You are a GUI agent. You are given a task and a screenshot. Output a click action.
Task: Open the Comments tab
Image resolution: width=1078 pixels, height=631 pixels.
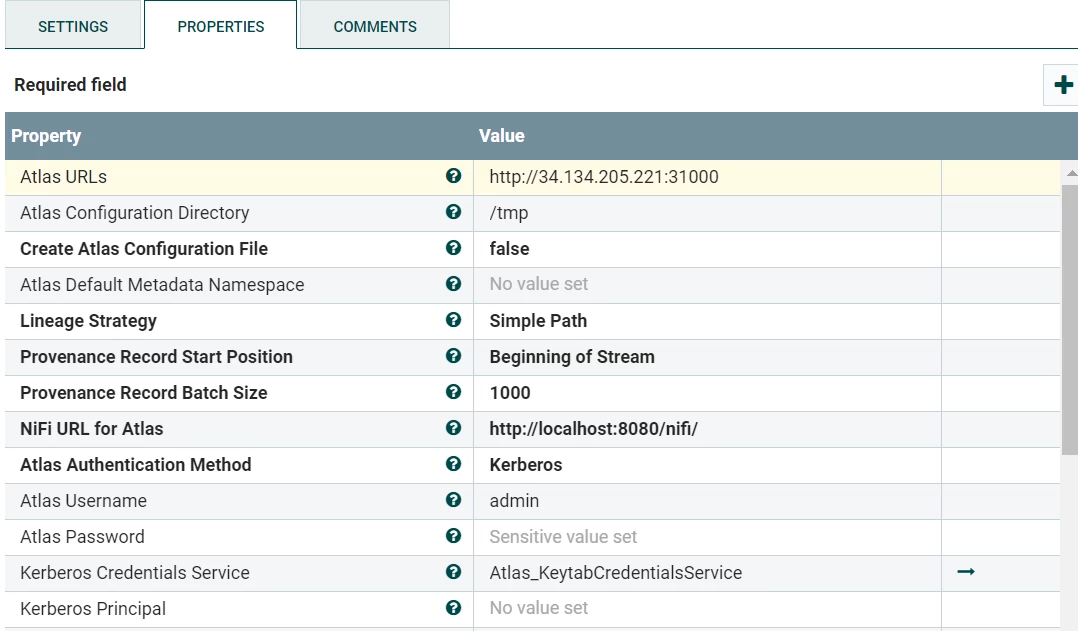(375, 26)
